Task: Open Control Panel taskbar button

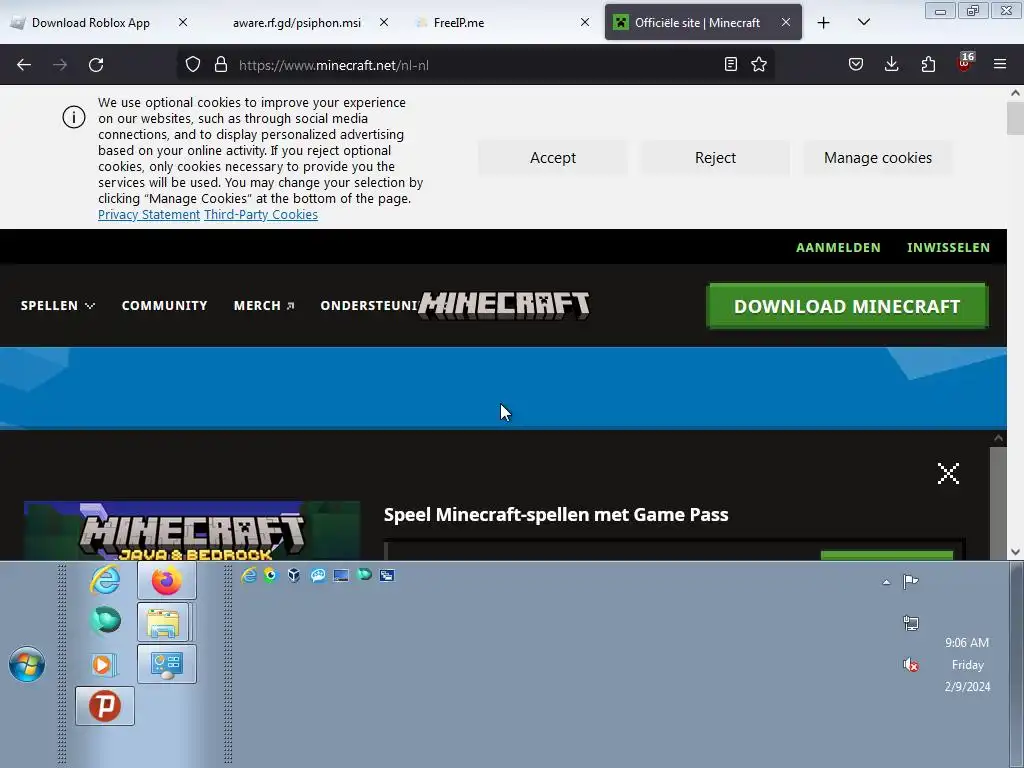Action: coord(167,664)
